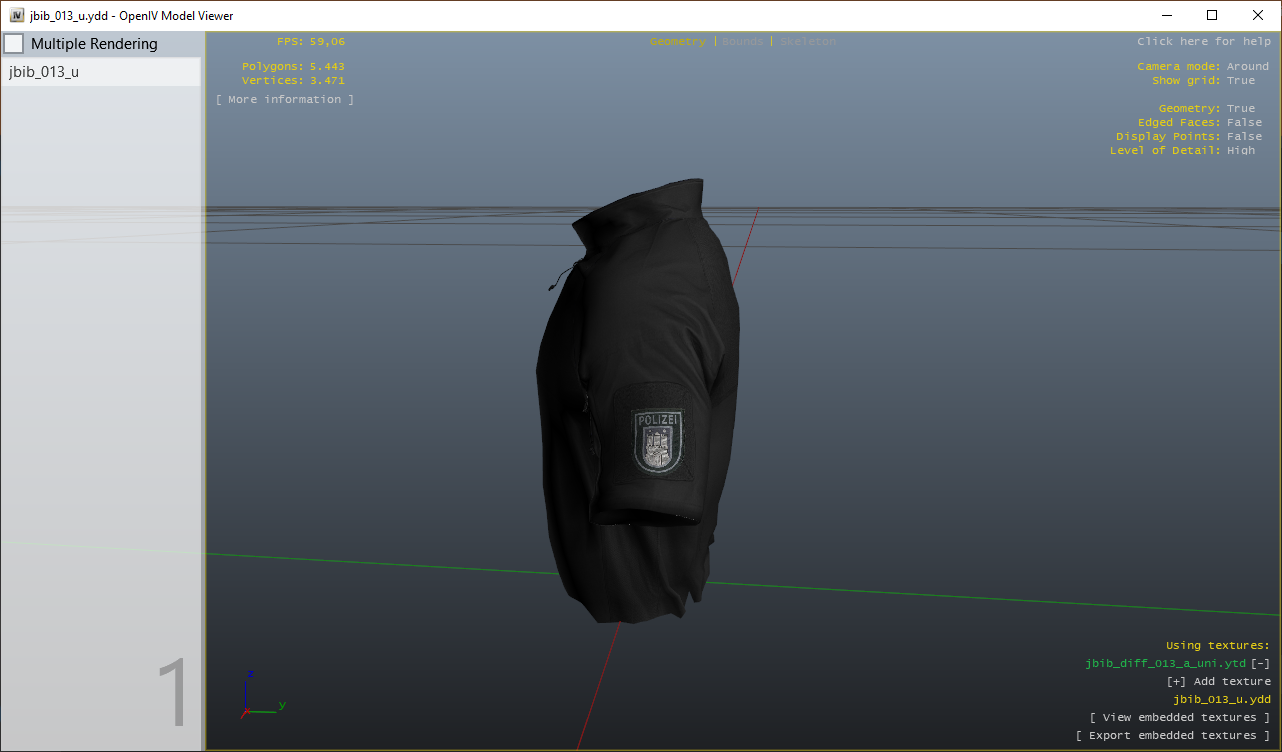Click Export embedded textures
Viewport: 1282px width, 752px height.
(x=1173, y=736)
